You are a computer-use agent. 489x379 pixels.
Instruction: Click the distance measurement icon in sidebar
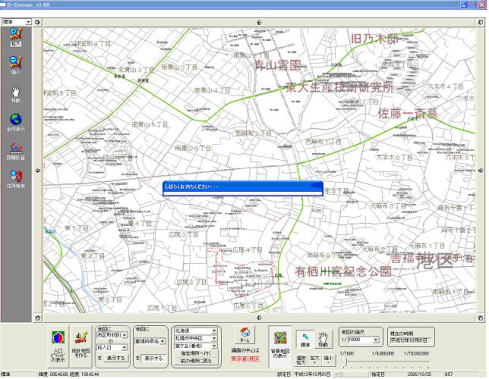click(x=16, y=151)
